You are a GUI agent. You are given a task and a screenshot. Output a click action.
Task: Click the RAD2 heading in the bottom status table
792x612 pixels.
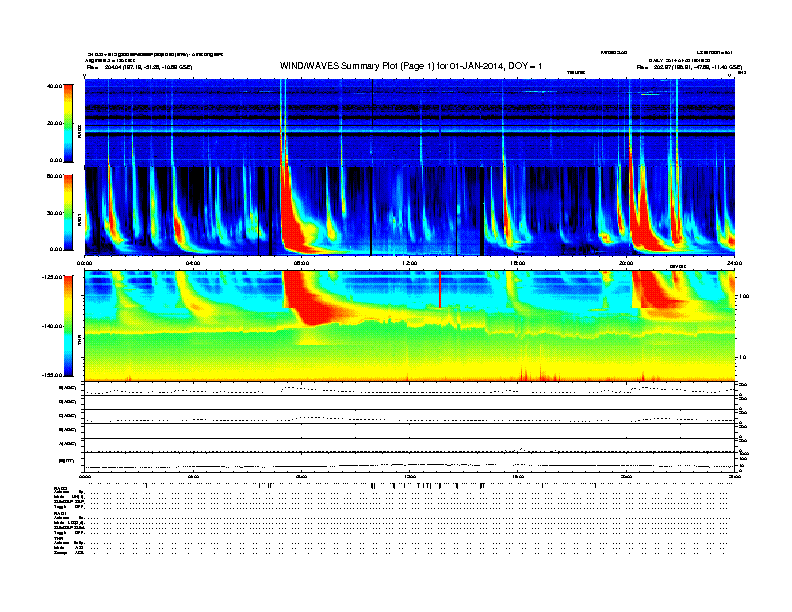[x=61, y=488]
